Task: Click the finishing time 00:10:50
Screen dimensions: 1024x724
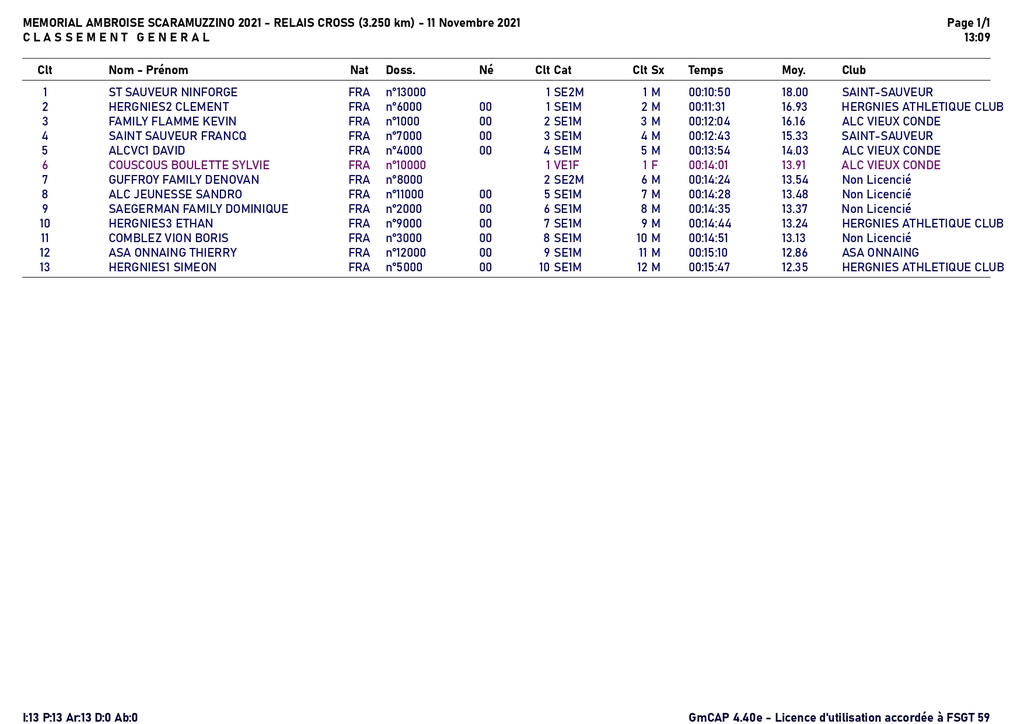Action: (709, 92)
